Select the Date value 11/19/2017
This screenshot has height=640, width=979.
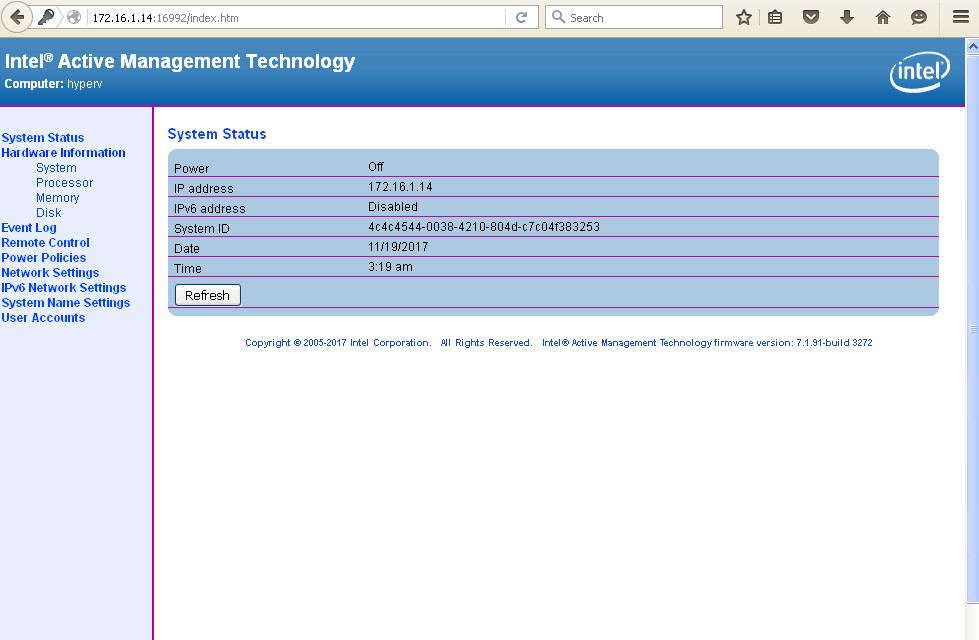[x=398, y=247]
